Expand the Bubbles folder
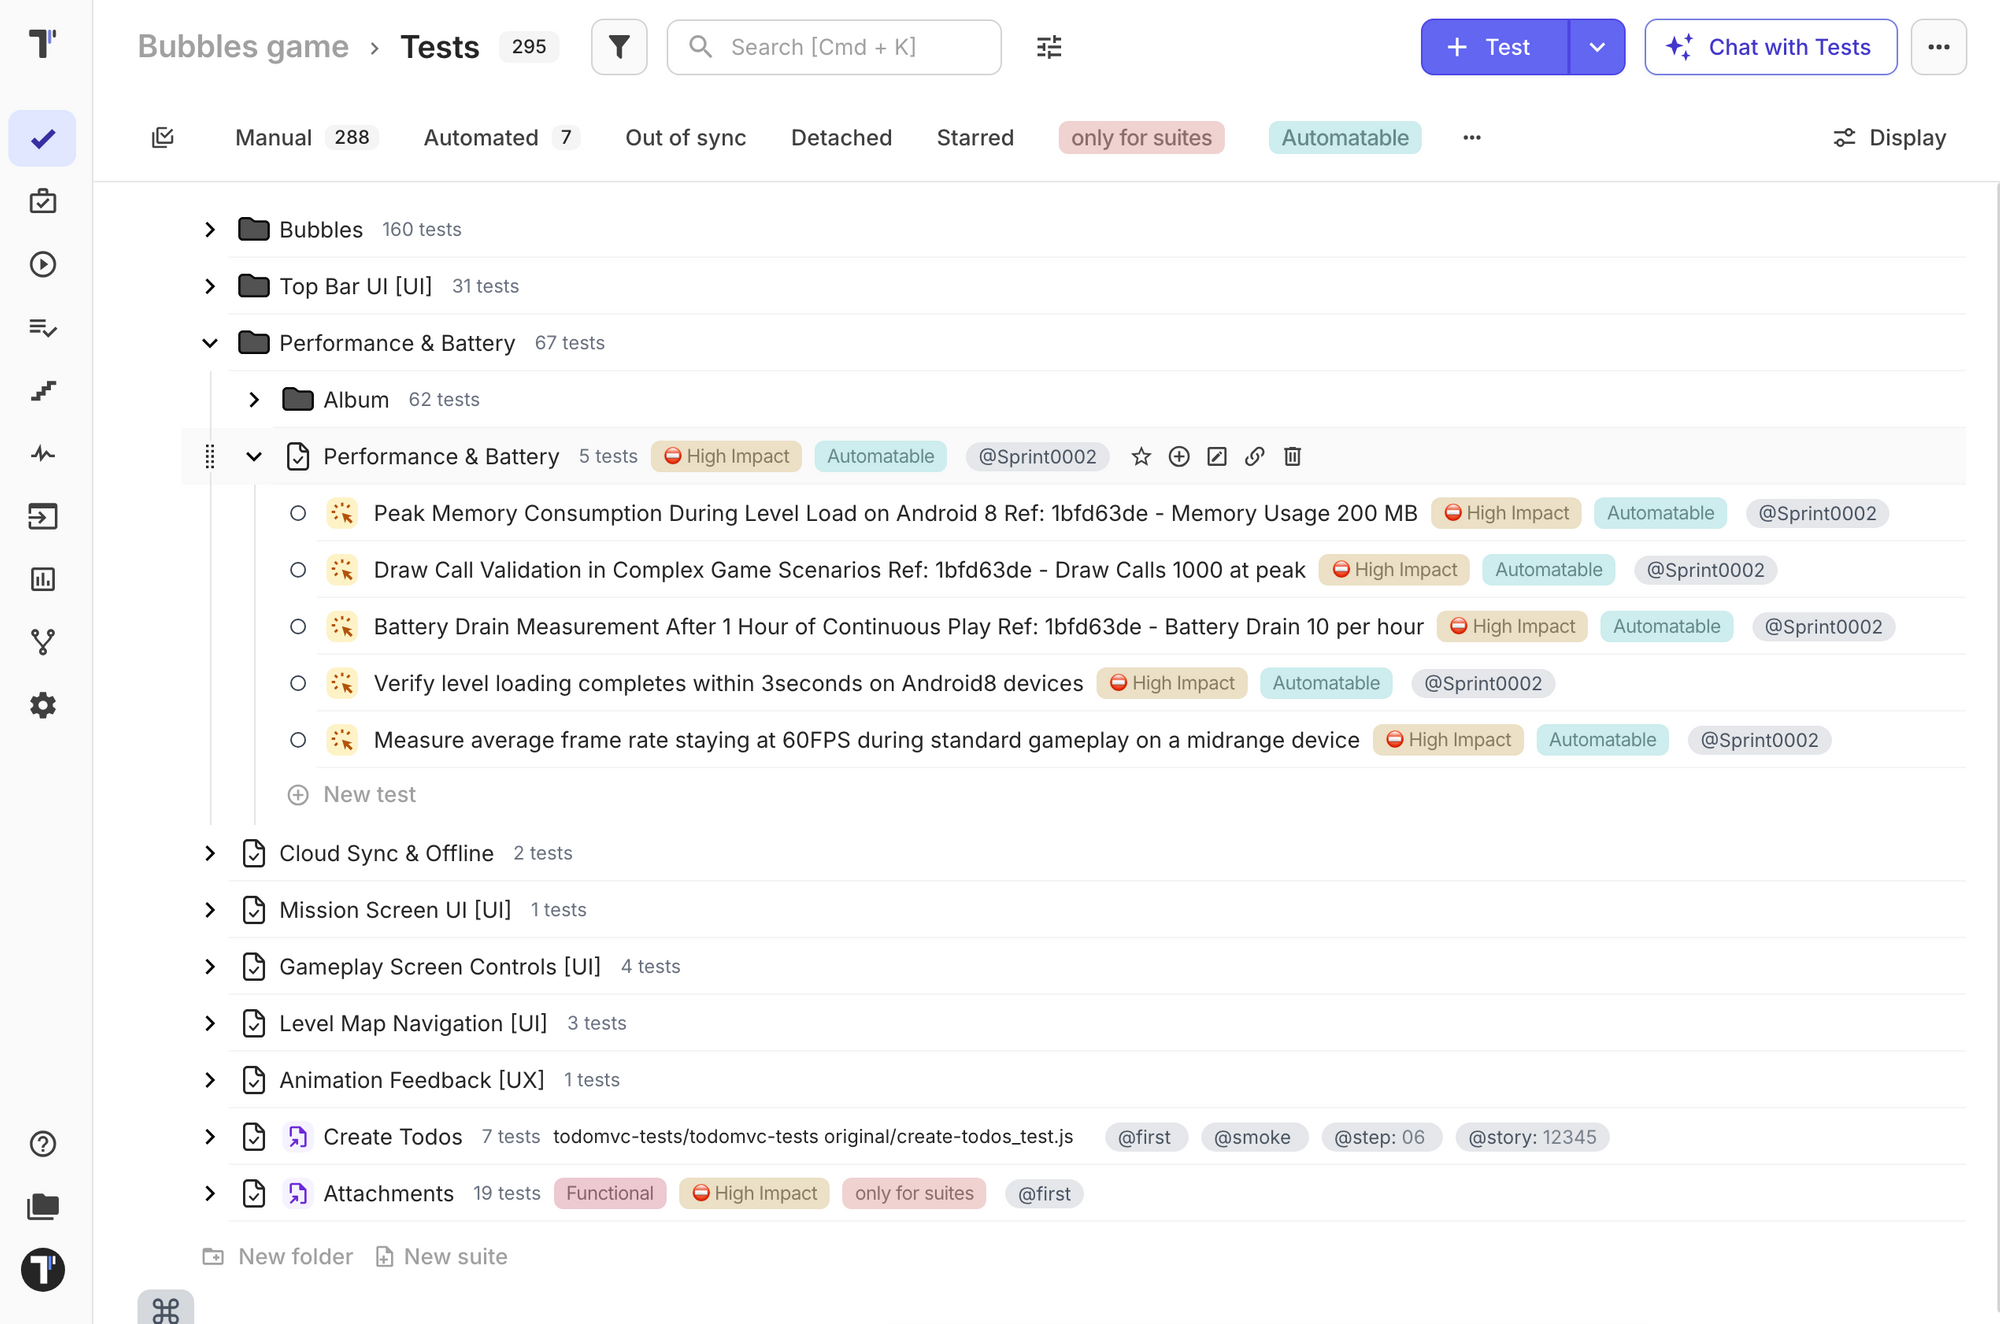 click(210, 229)
